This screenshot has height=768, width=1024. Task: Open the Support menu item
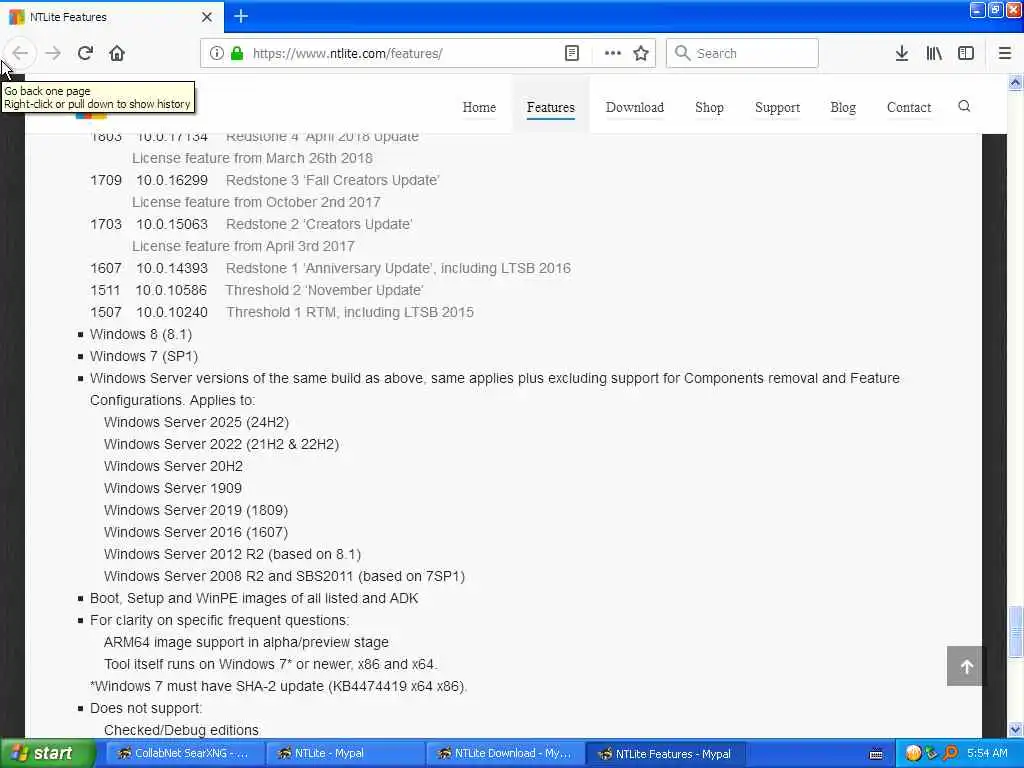777,107
